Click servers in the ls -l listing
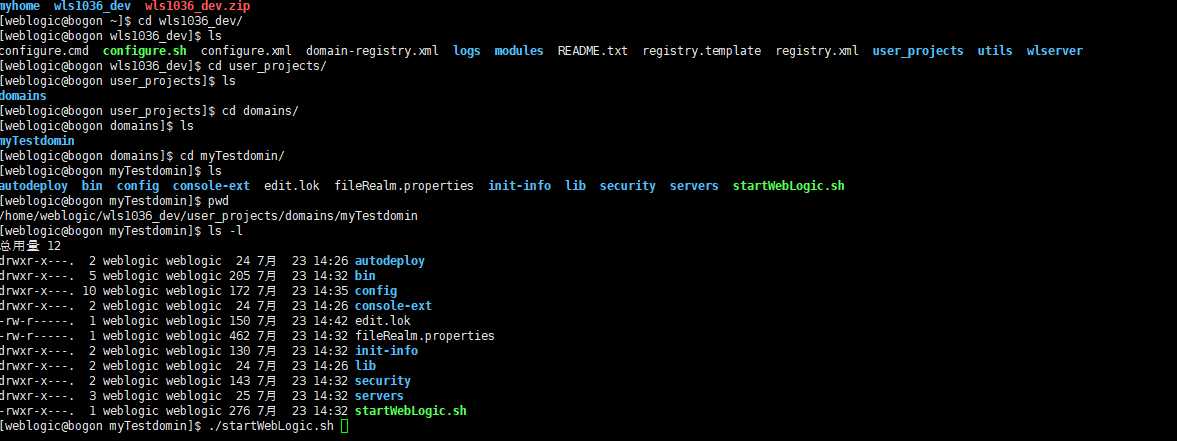 tap(379, 396)
